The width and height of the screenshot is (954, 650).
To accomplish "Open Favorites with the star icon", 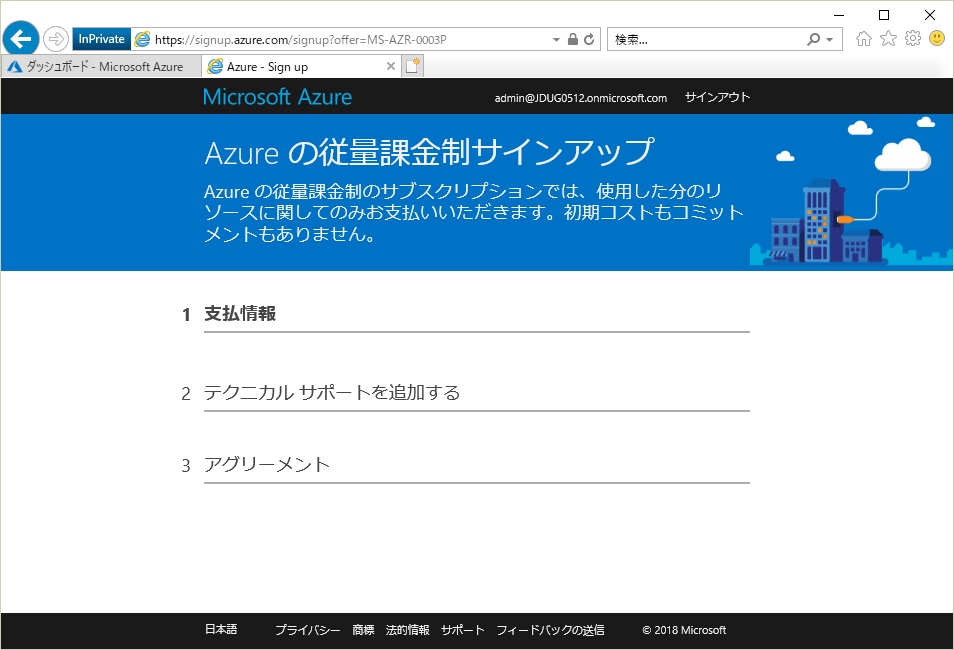I will pyautogui.click(x=888, y=39).
